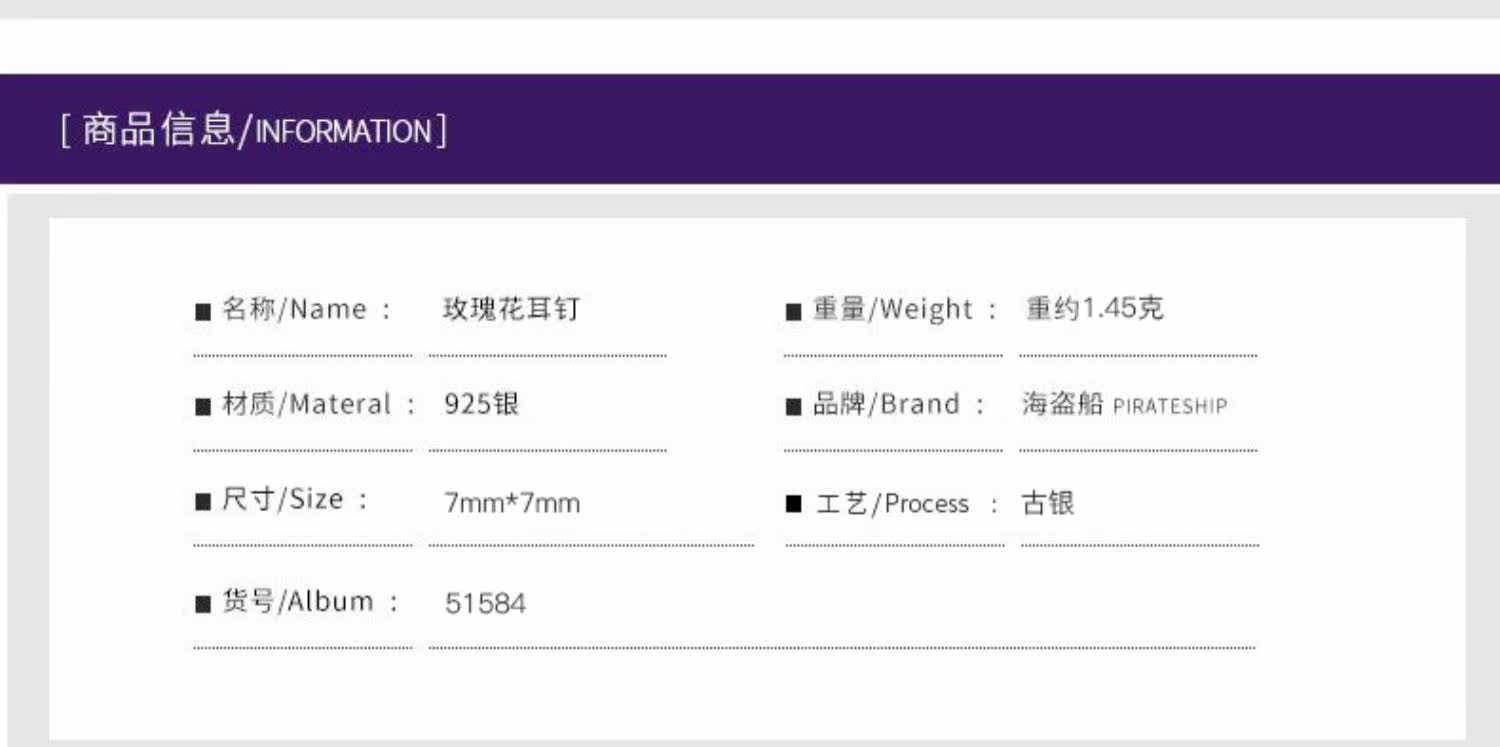Click the square bullet before 重量/Weight

click(794, 311)
